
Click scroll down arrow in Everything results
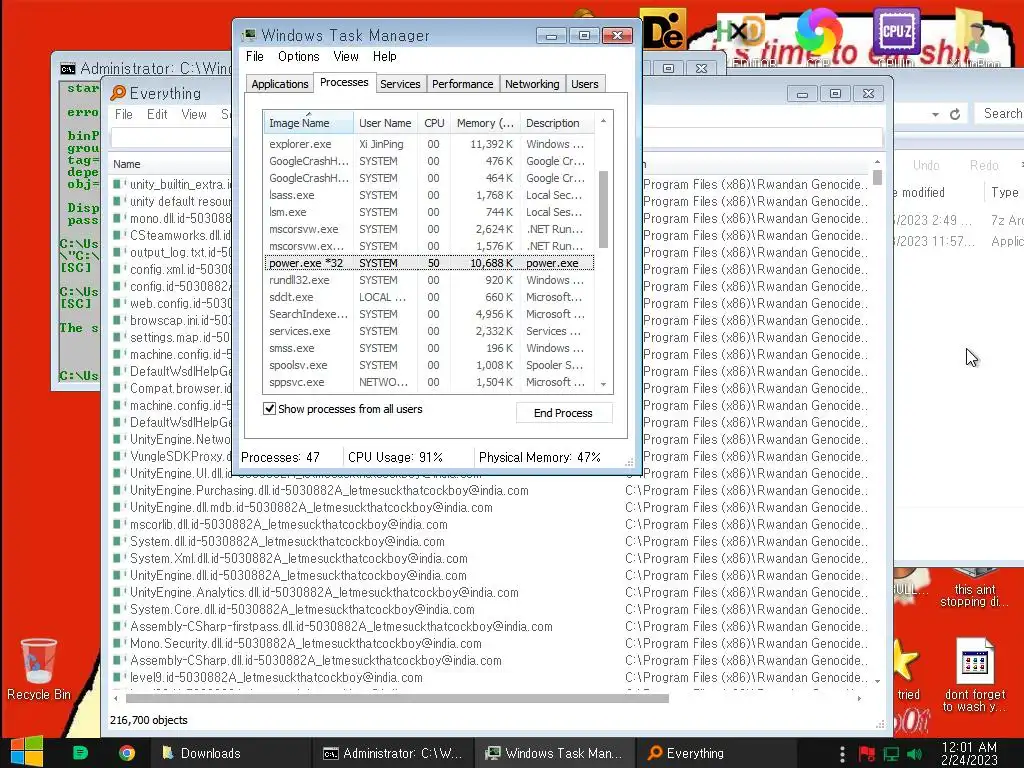(x=877, y=680)
